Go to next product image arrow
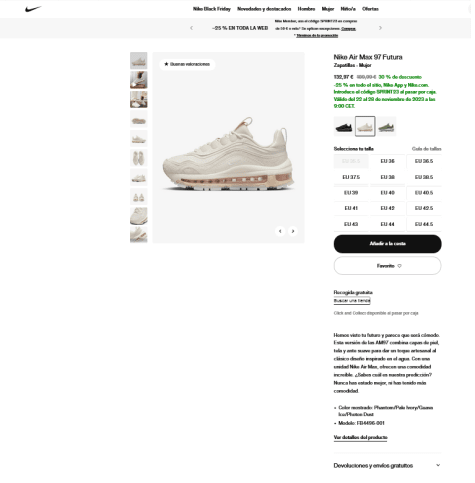 [293, 231]
